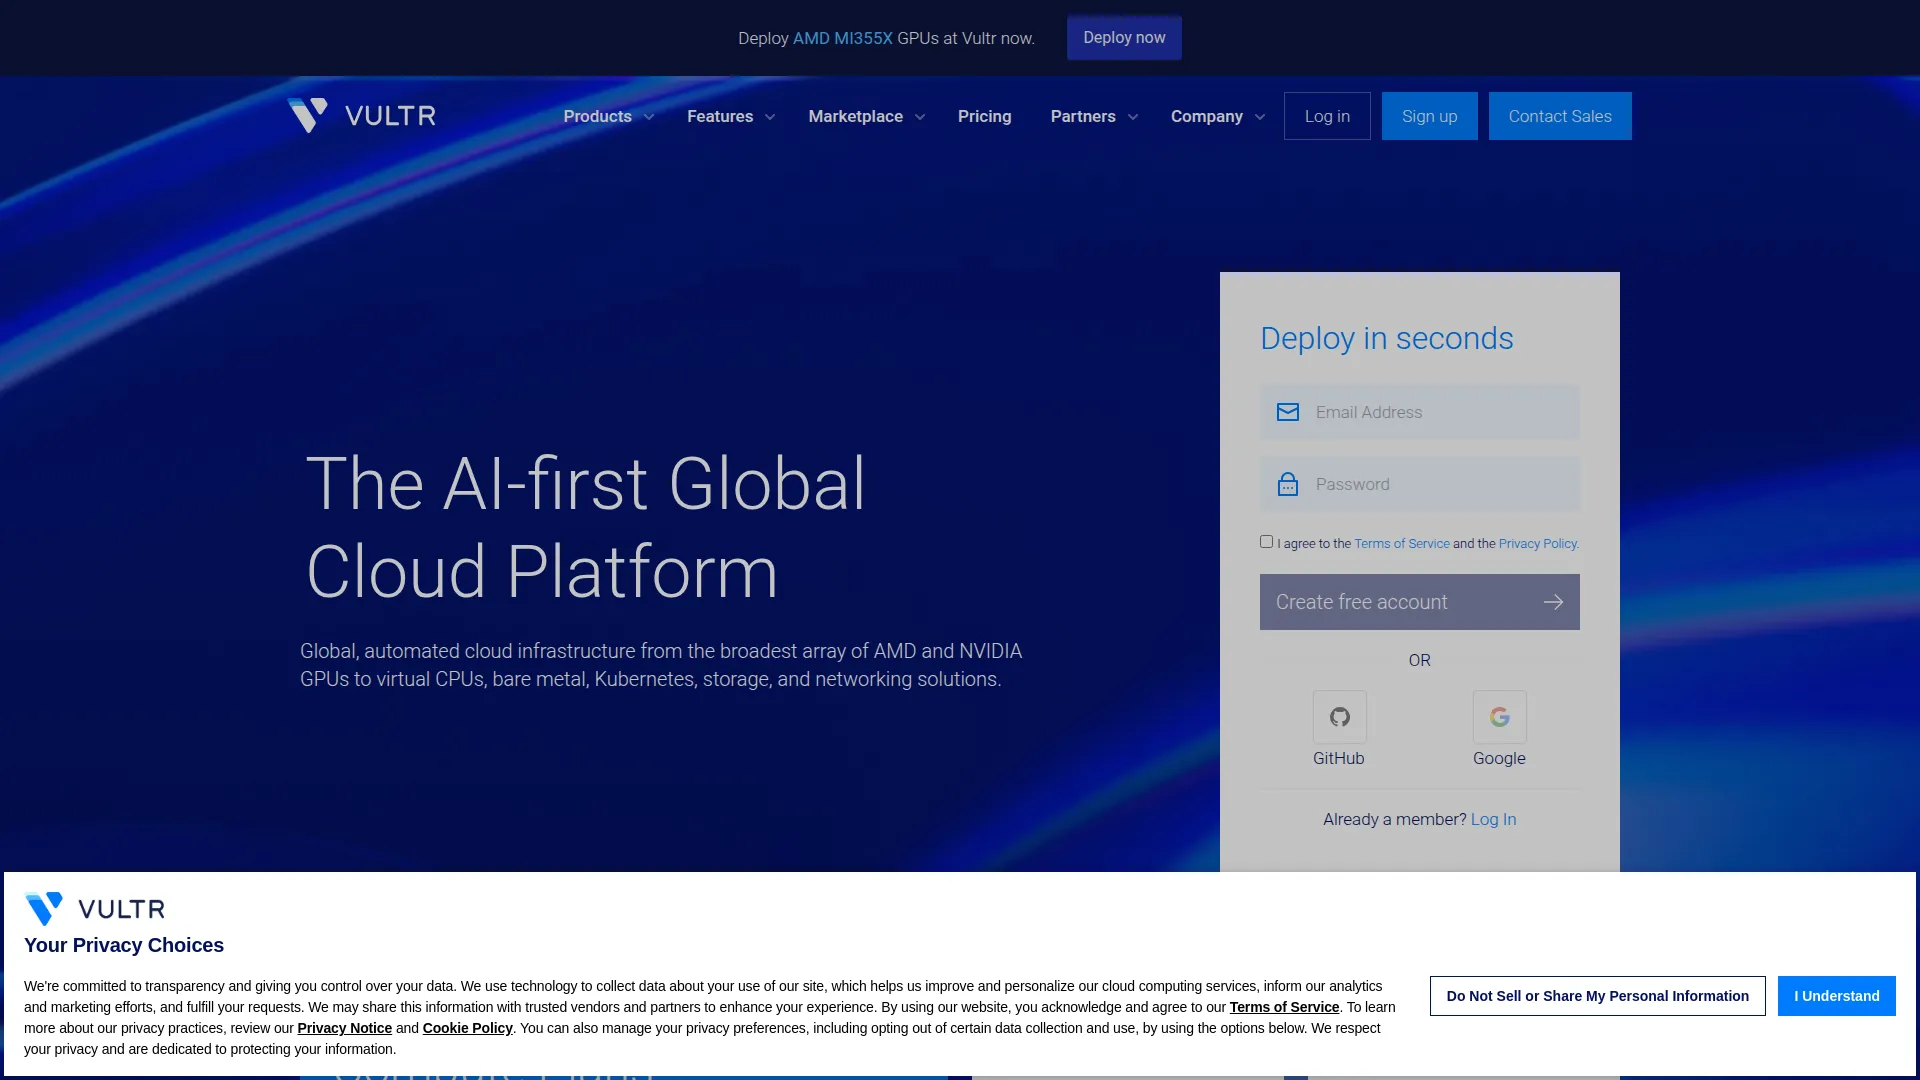1920x1080 pixels.
Task: Focus the Email Address field
Action: point(1420,412)
